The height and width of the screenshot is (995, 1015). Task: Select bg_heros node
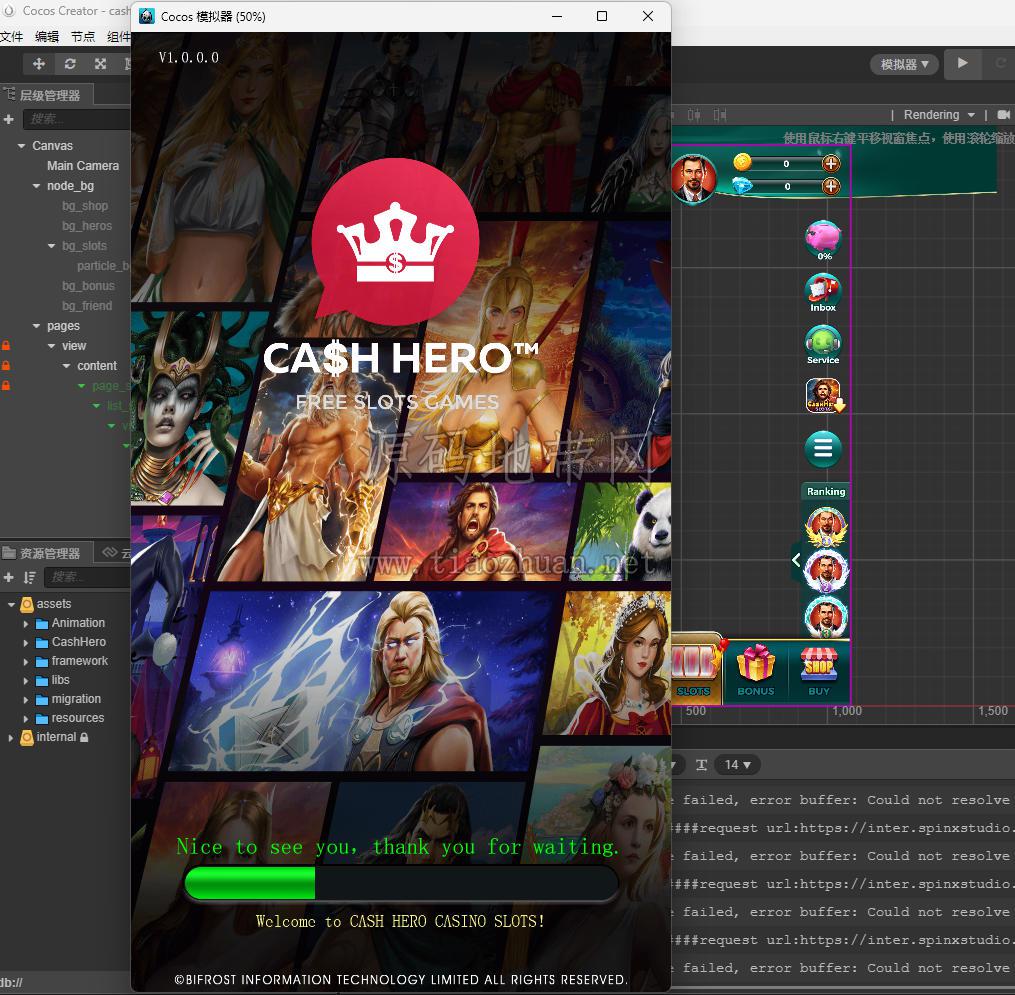87,226
